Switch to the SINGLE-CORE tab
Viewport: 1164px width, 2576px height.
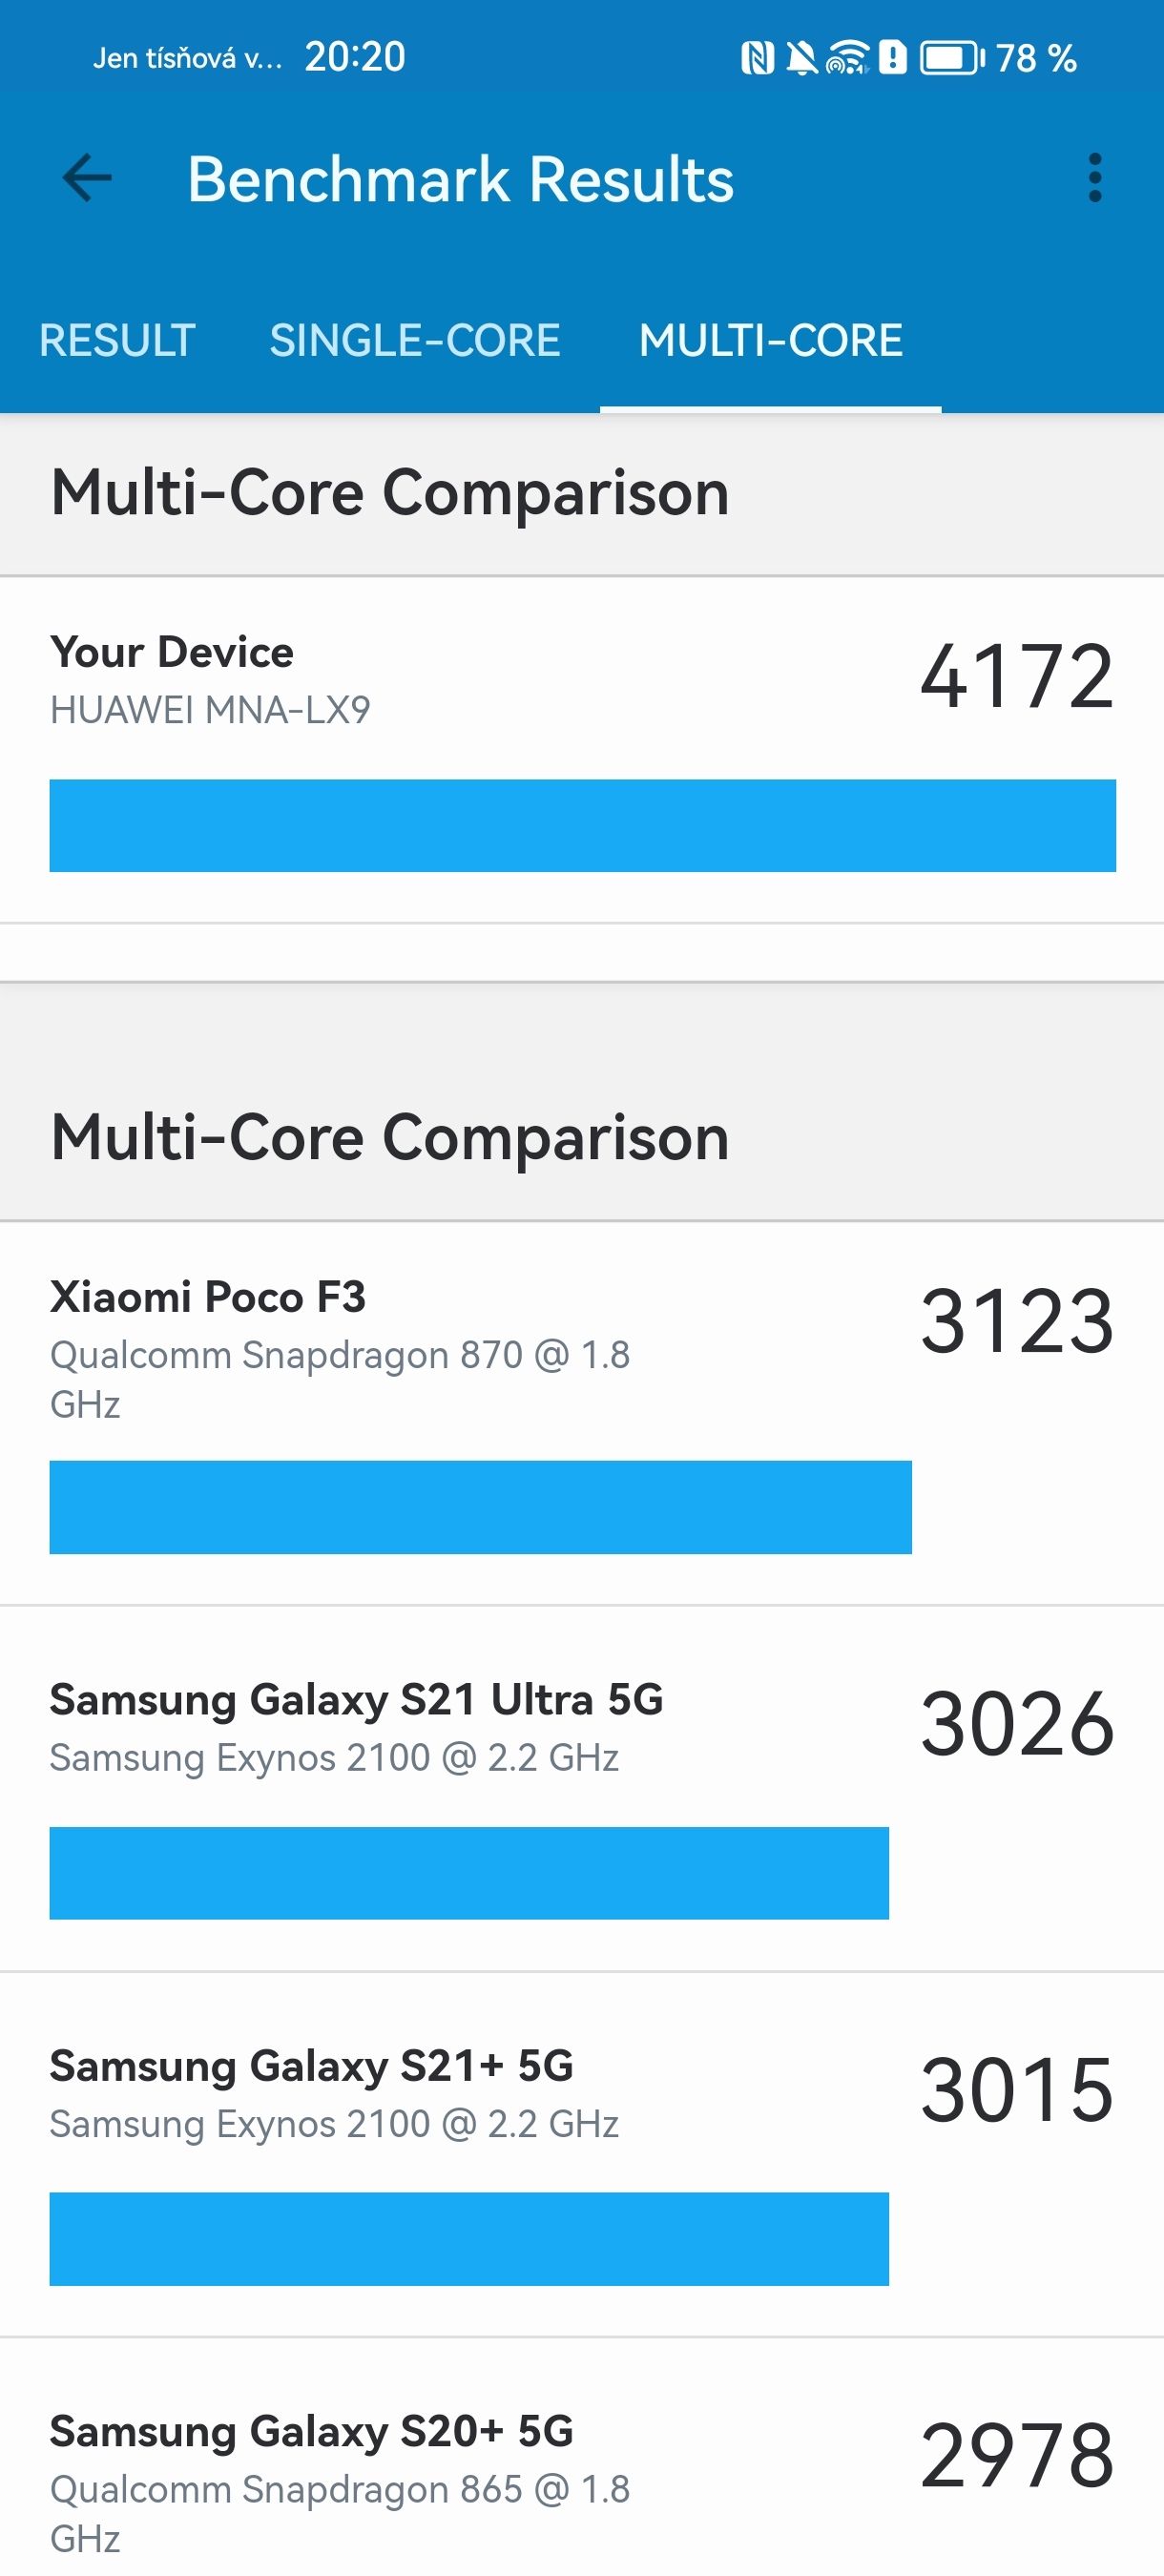(416, 340)
